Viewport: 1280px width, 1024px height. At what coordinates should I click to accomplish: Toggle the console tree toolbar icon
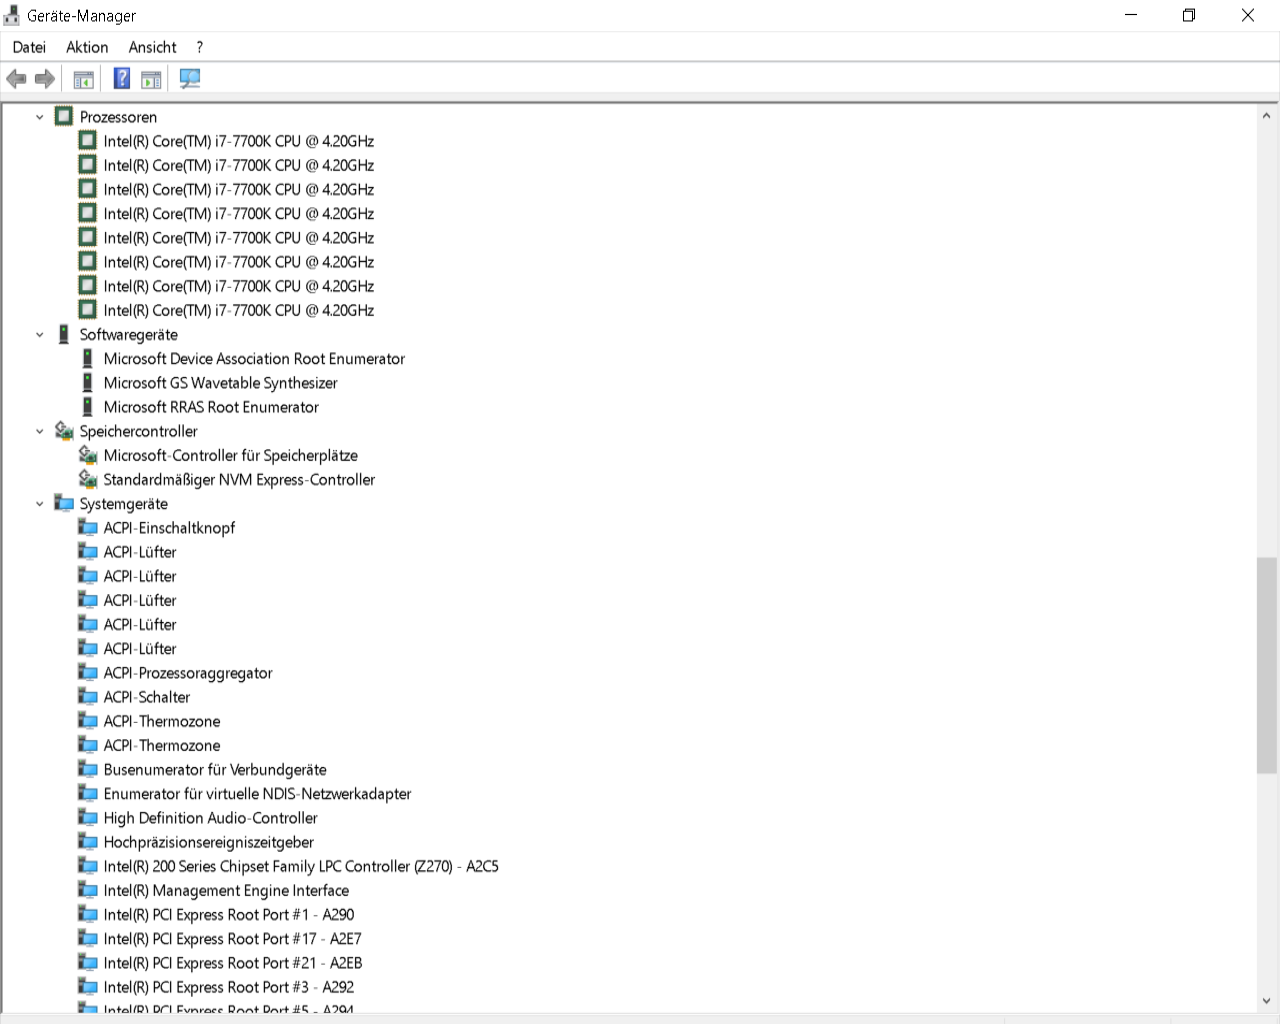[x=84, y=79]
